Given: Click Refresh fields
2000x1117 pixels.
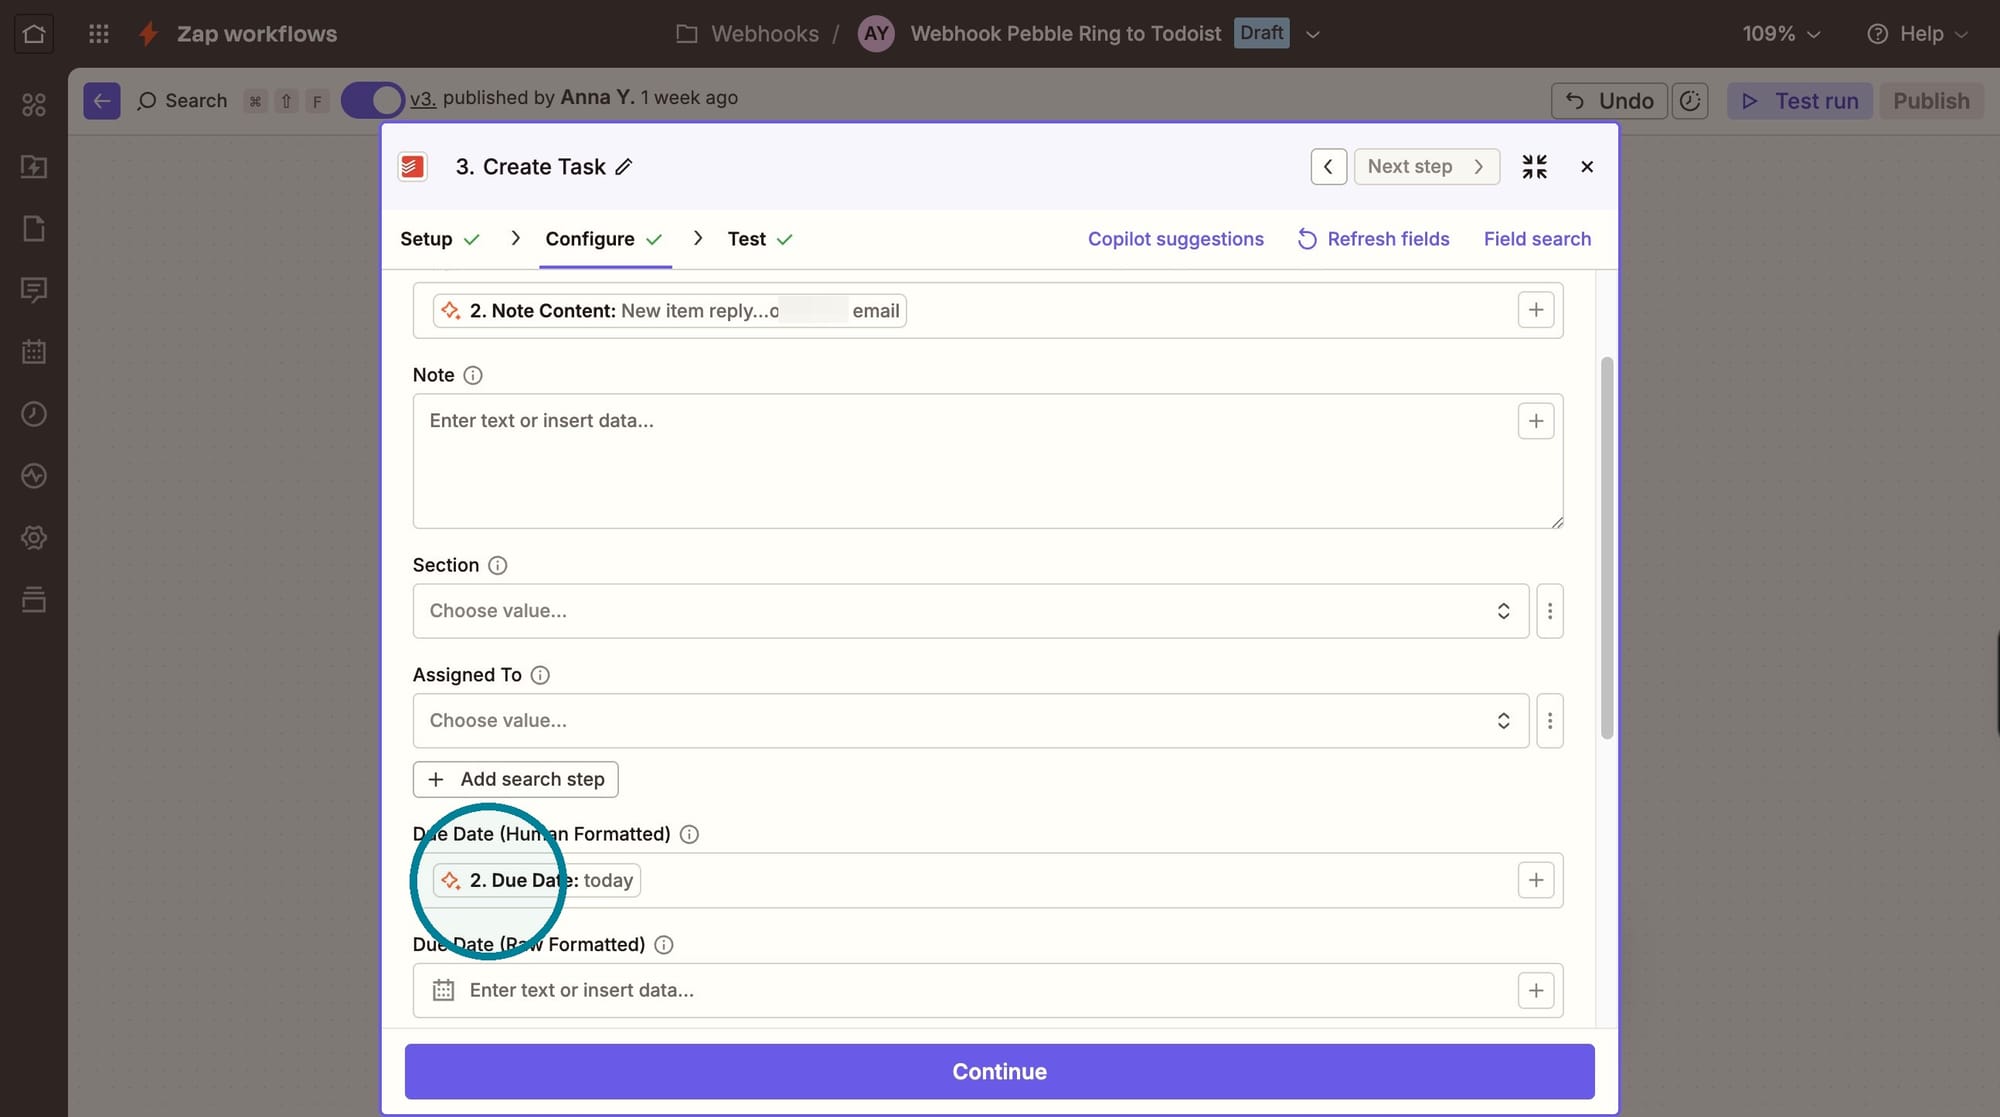Looking at the screenshot, I should click(1373, 239).
